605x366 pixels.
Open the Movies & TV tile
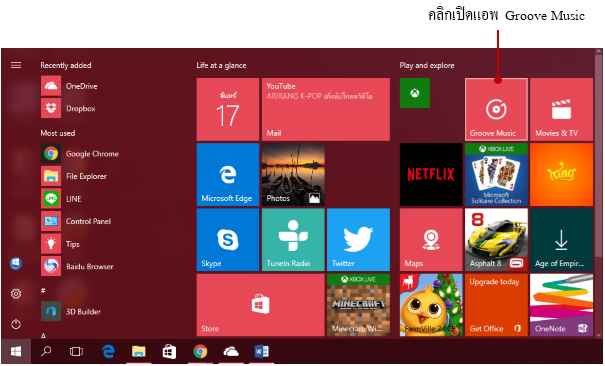561,110
